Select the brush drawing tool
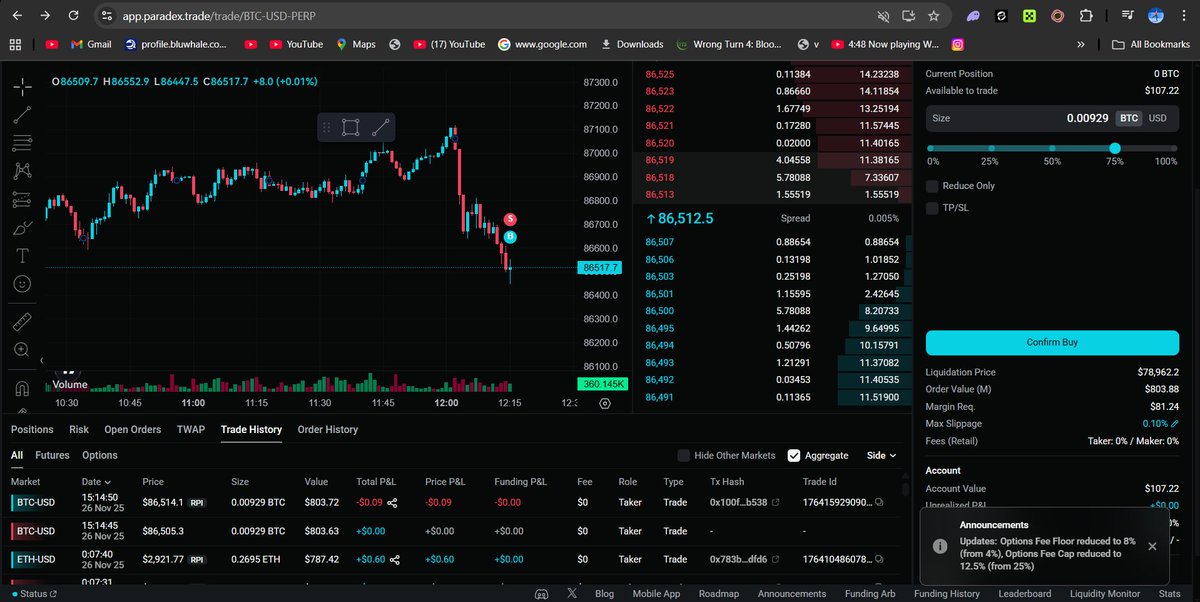1200x602 pixels. pyautogui.click(x=22, y=228)
